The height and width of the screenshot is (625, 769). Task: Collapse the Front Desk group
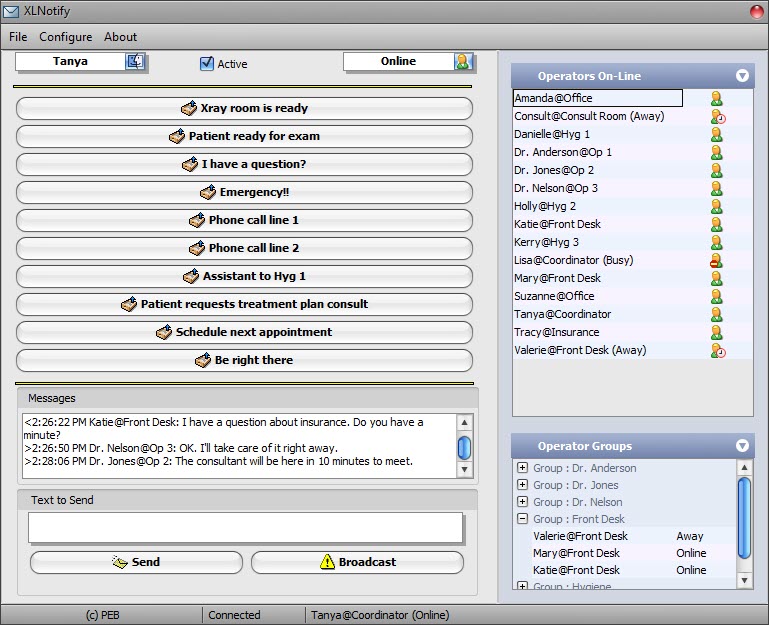[522, 519]
